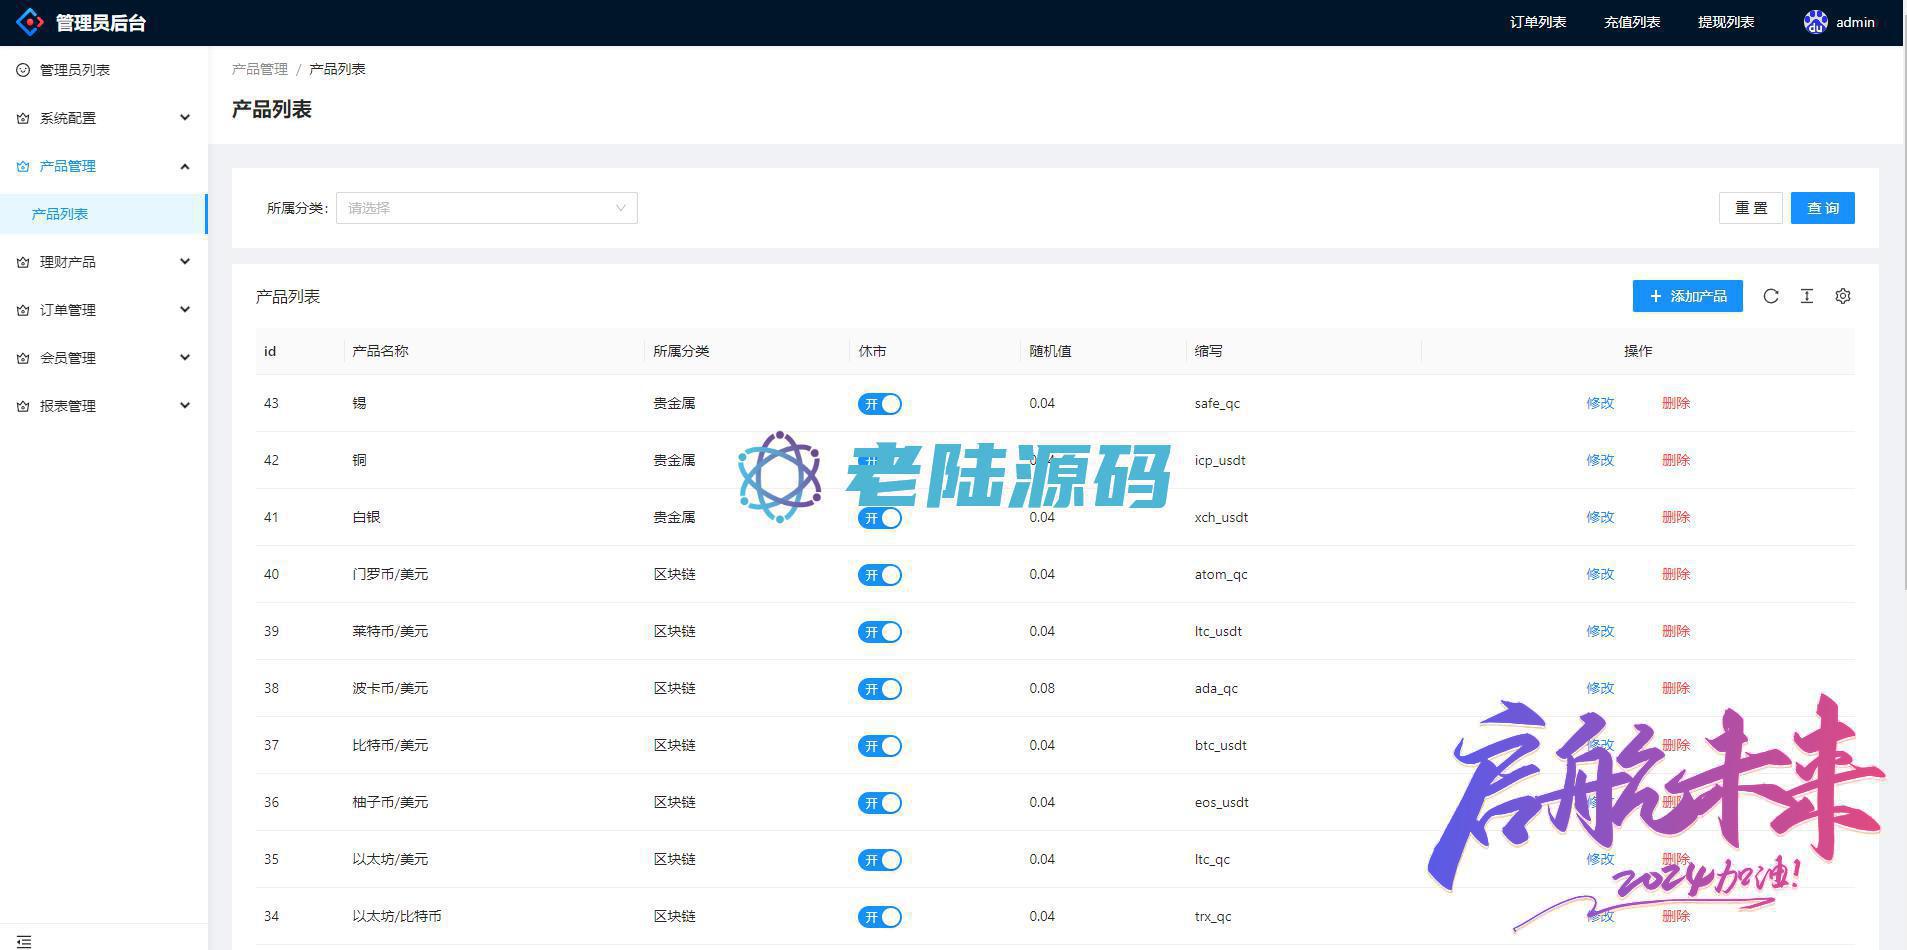
Task: Toggle the 休市 switch for 门罗币/美元
Action: [x=880, y=575]
